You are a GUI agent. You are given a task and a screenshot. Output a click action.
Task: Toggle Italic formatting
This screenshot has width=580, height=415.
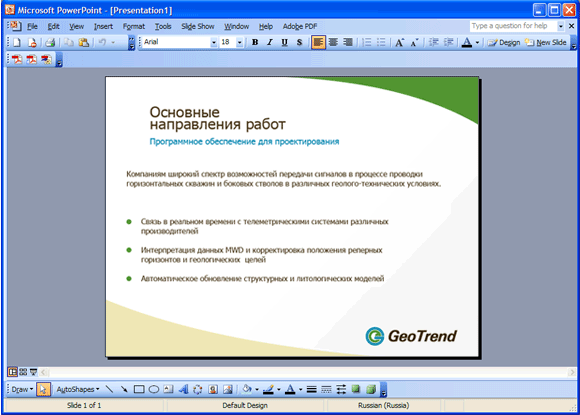point(270,43)
